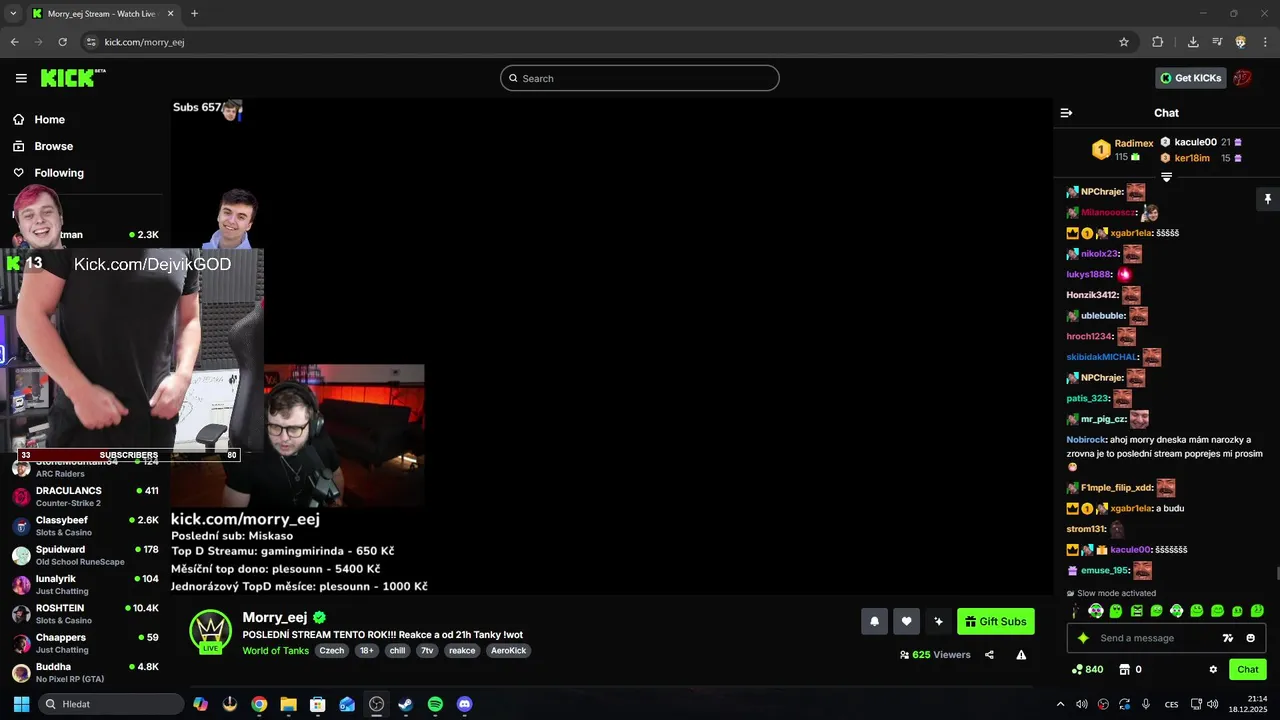Click the 840 channel points balance
1280x720 pixels.
click(1087, 669)
